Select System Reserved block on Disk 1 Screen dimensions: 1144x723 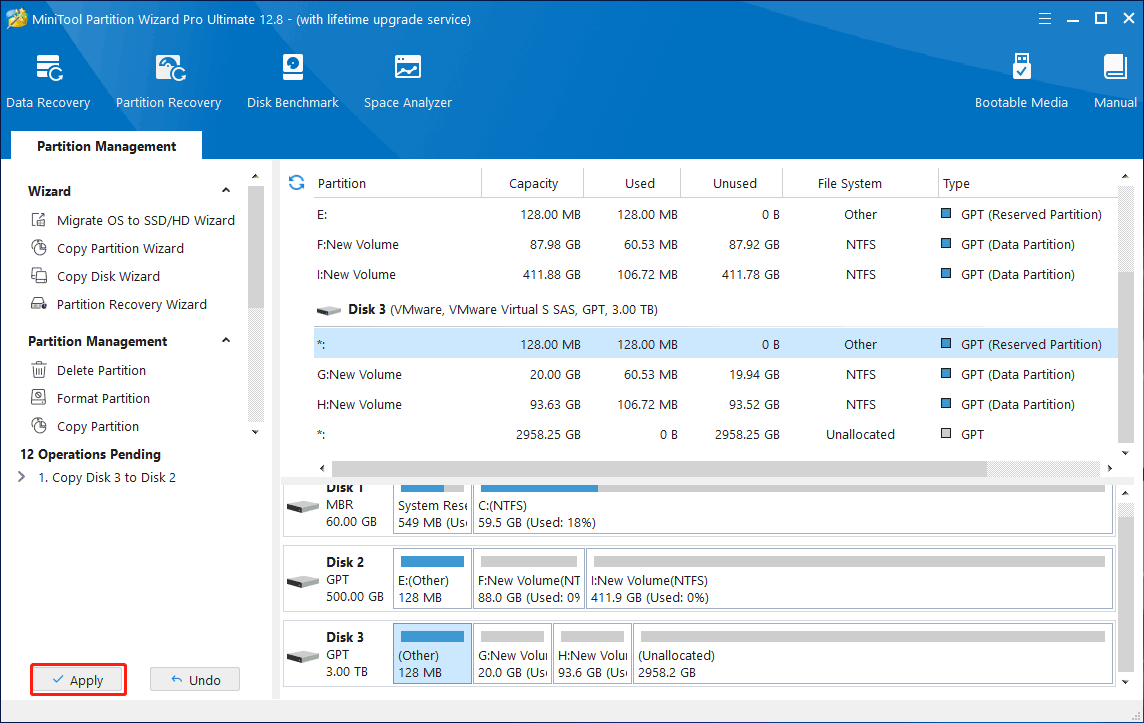click(x=432, y=509)
